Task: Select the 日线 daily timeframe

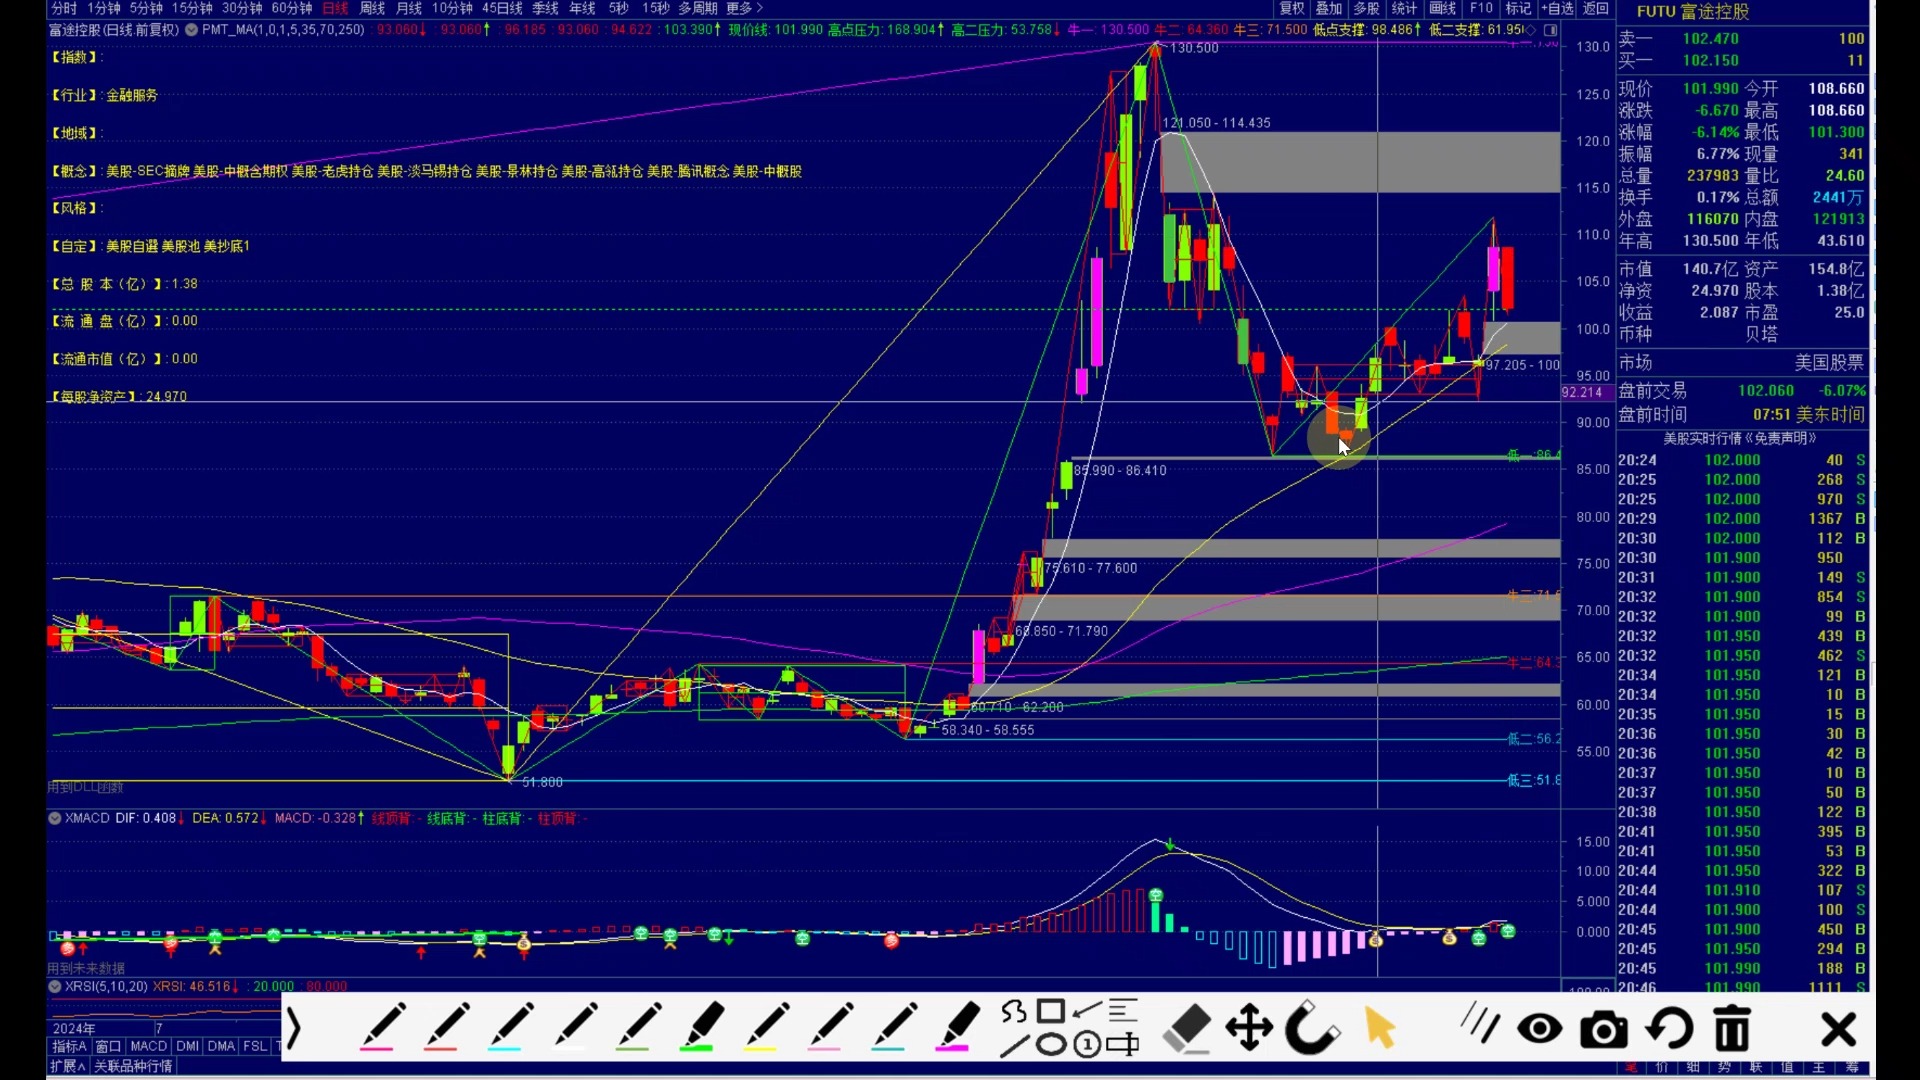Action: coord(335,8)
